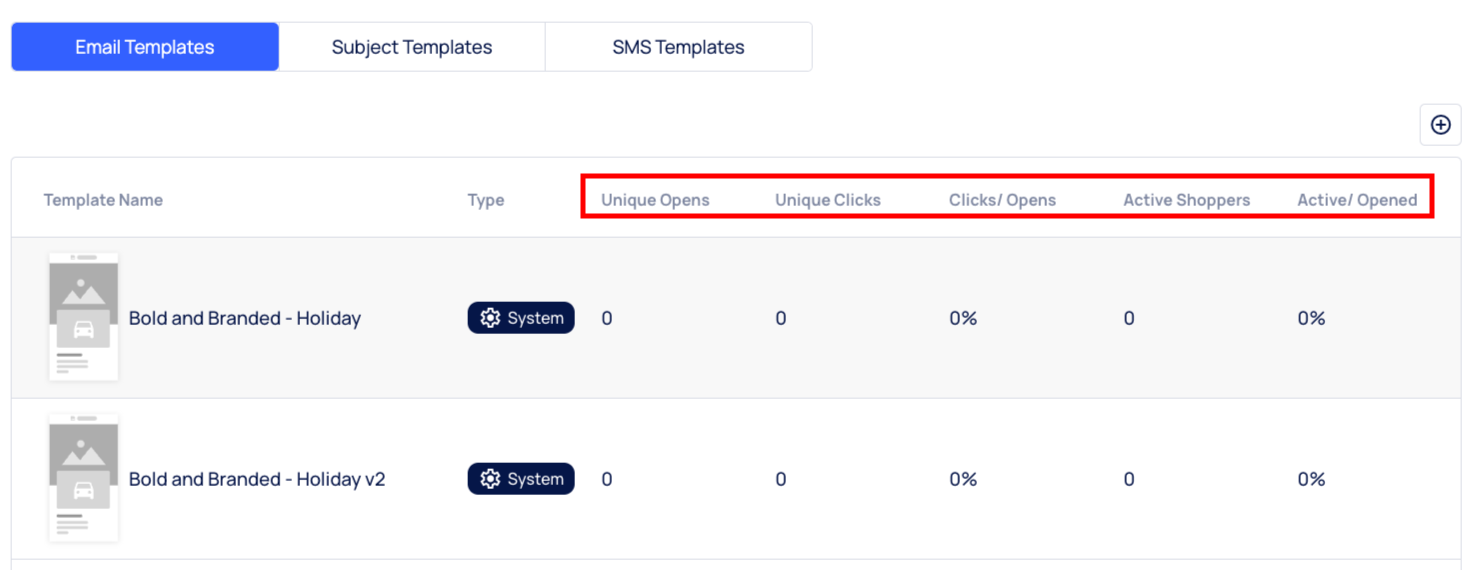Sort by Template Name column header
1478x570 pixels.
click(x=103, y=200)
